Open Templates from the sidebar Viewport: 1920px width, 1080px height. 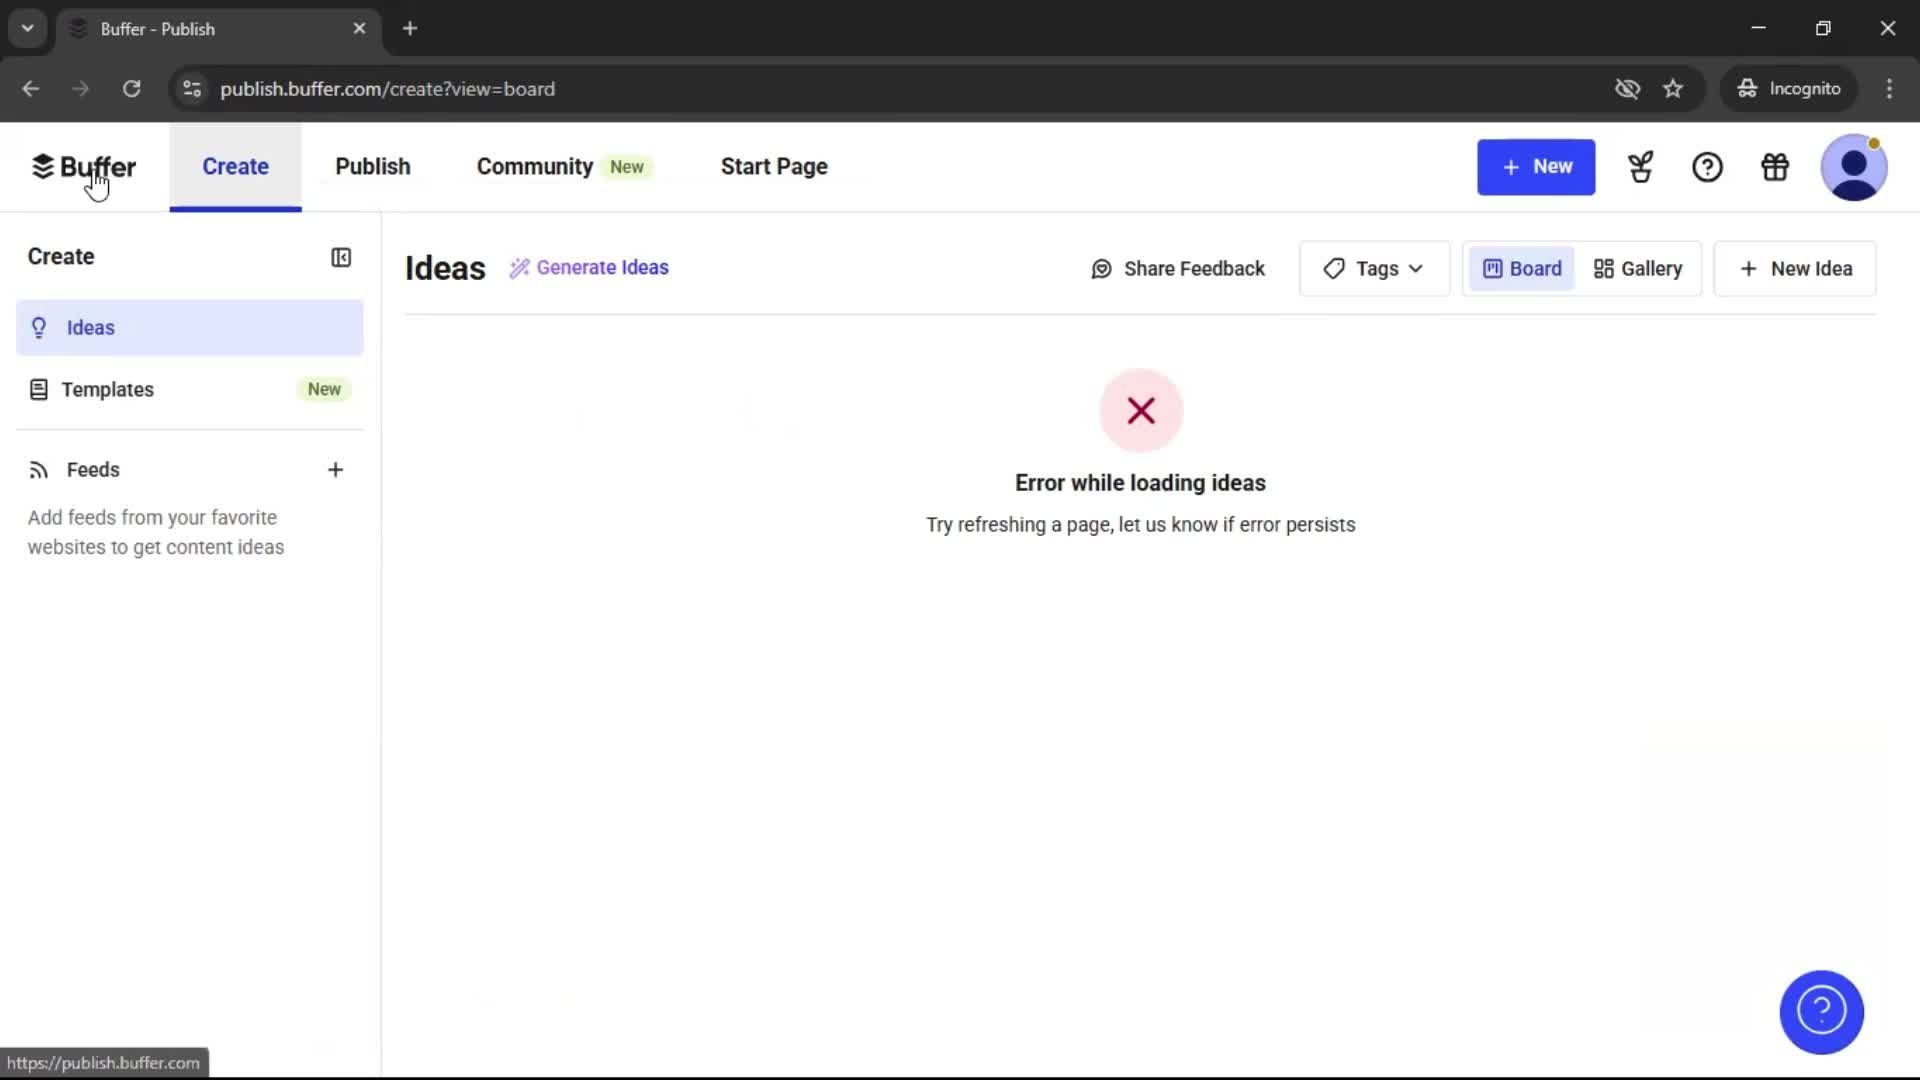[108, 389]
